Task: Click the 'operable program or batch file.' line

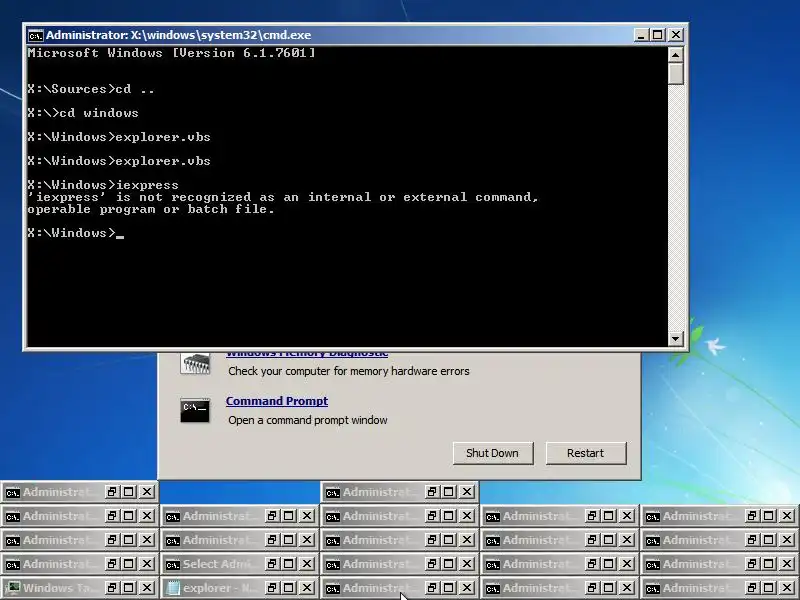Action: [151, 209]
